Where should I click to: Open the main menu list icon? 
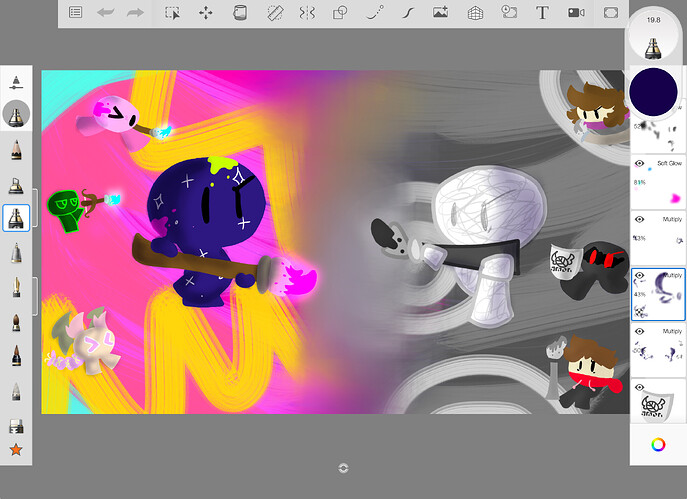click(76, 13)
